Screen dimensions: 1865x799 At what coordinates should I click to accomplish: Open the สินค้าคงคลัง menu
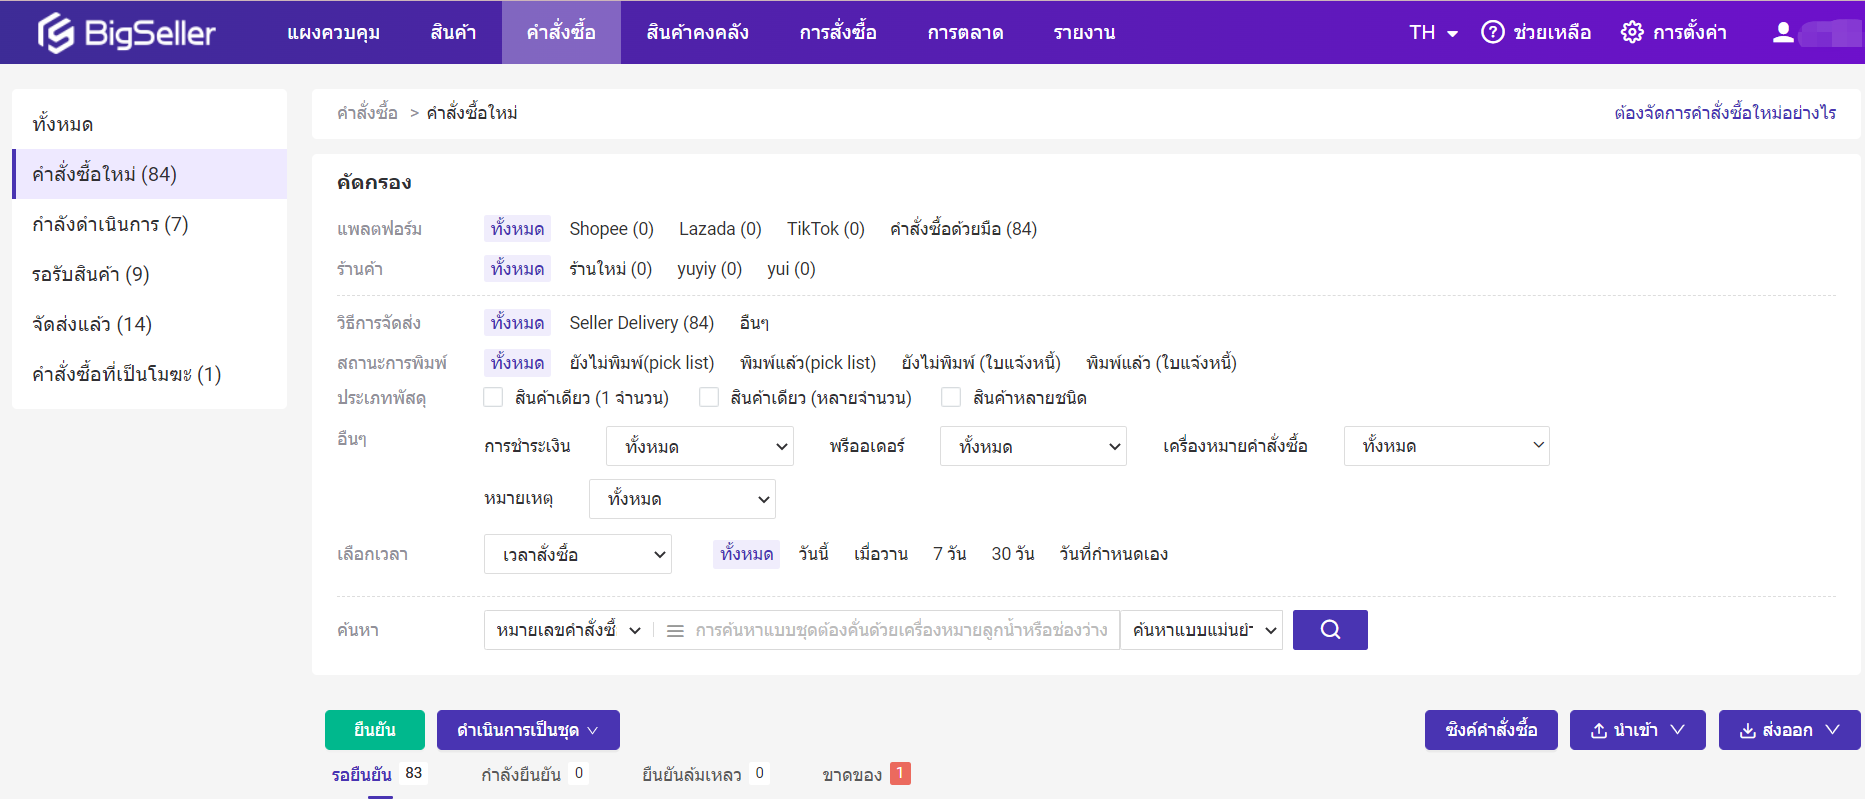[x=697, y=32]
